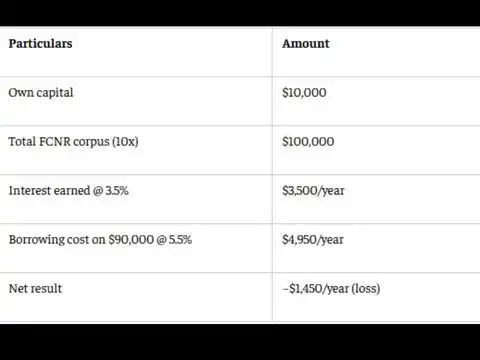This screenshot has height=360, width=480.
Task: Click the 5.5% rate text
Action: [x=180, y=240]
